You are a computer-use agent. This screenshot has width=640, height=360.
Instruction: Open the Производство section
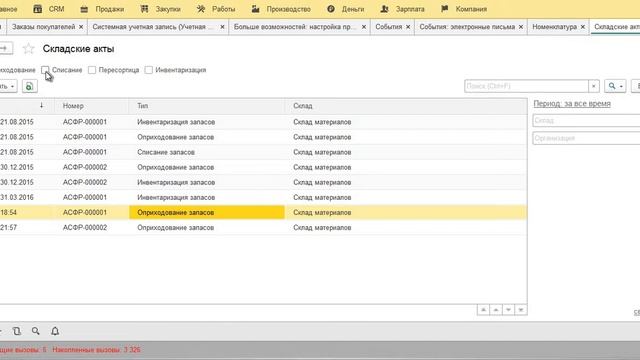click(281, 9)
